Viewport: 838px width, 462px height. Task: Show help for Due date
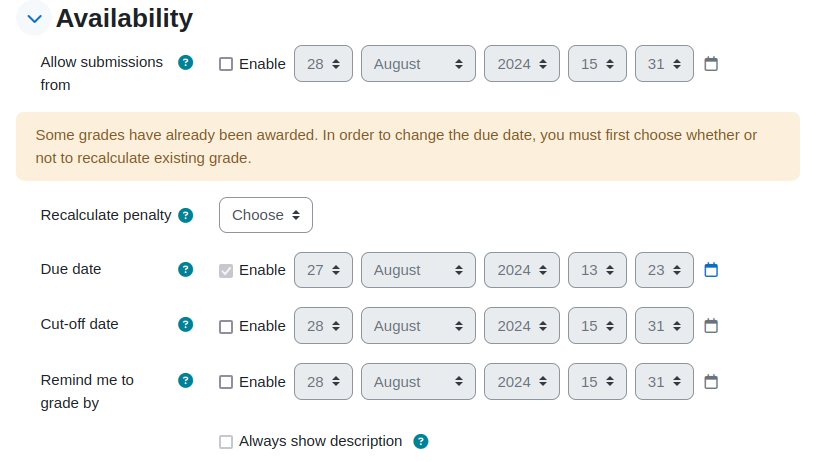click(185, 270)
